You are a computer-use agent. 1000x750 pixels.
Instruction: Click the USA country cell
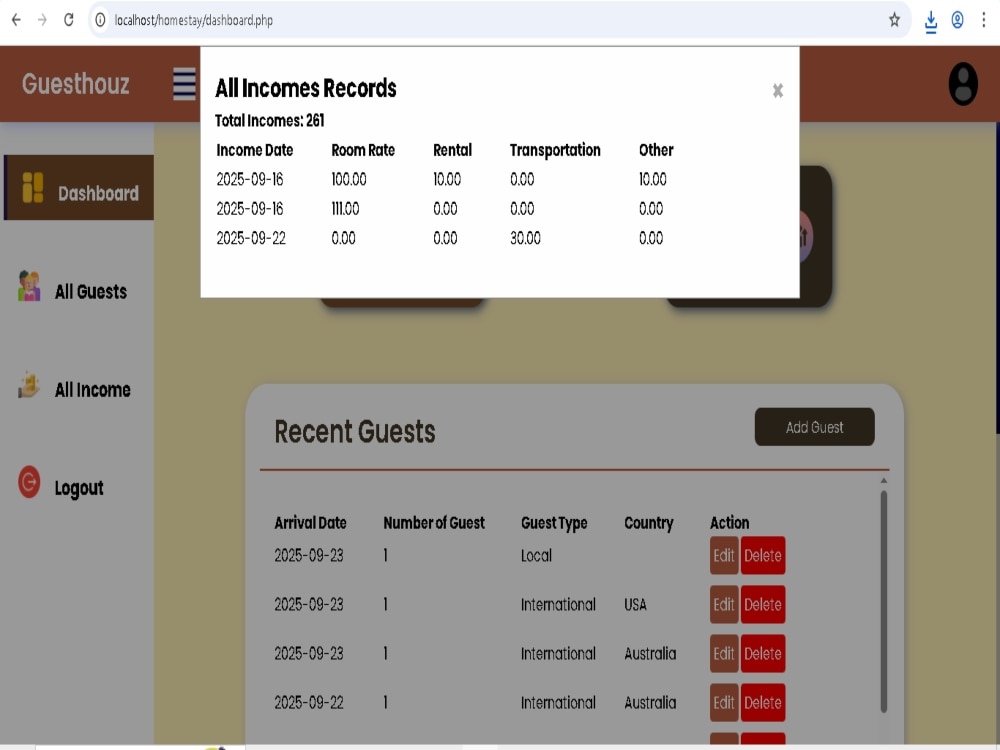pyautogui.click(x=635, y=605)
